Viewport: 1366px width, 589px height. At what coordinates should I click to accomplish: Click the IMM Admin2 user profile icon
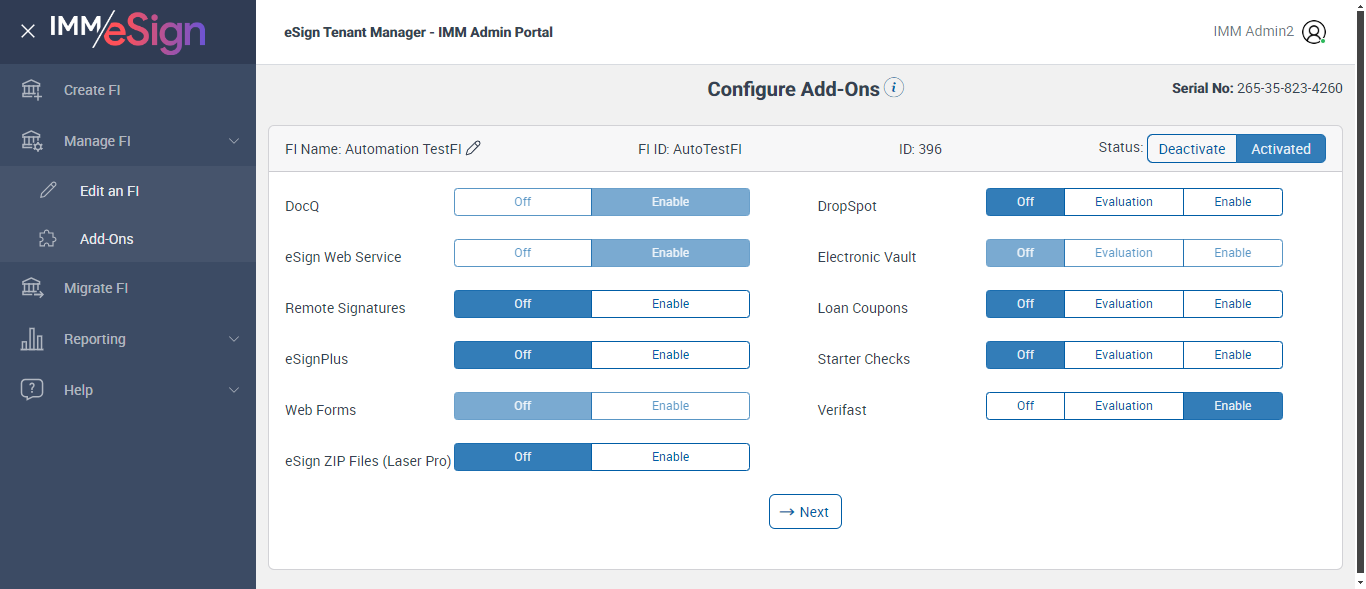[1314, 32]
